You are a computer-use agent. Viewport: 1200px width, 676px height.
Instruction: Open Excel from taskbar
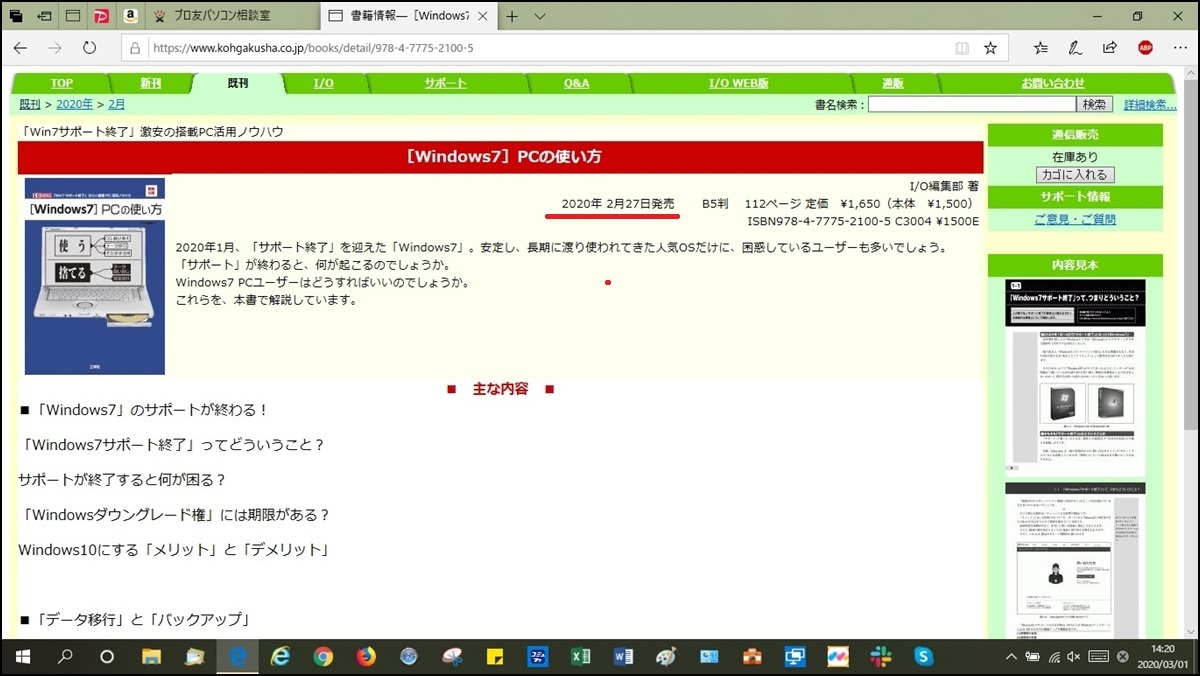(579, 657)
